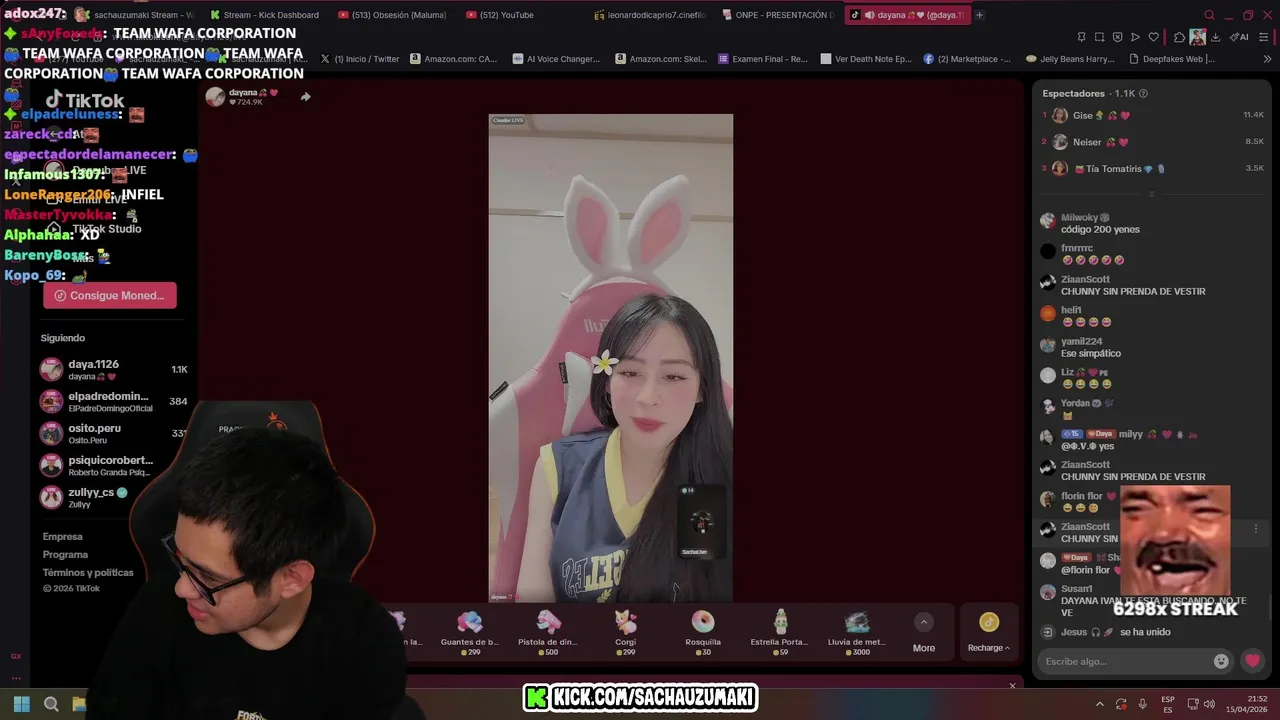This screenshot has width=1280, height=720.
Task: Switch to the Obsesión (Maluma) tab
Action: 393,15
